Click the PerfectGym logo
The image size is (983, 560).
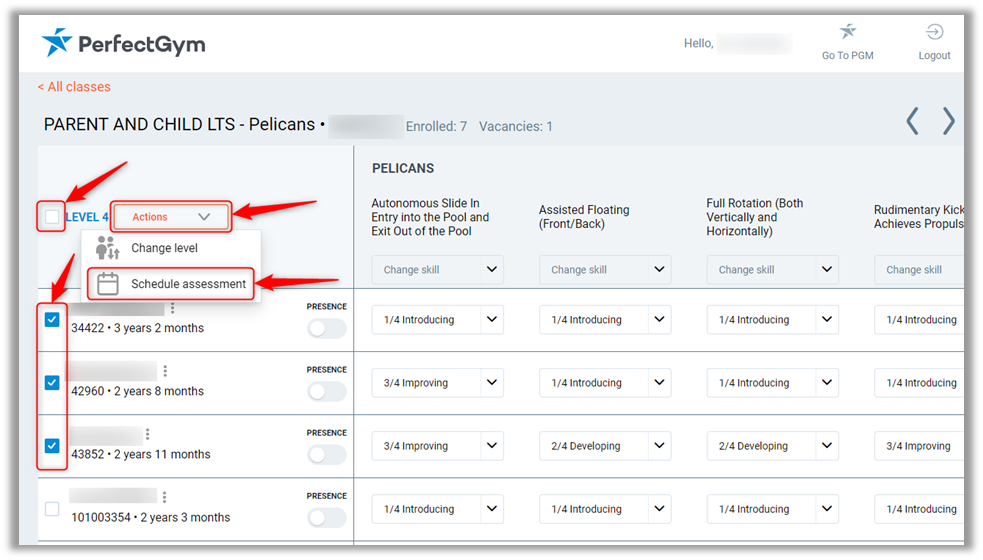pyautogui.click(x=123, y=43)
